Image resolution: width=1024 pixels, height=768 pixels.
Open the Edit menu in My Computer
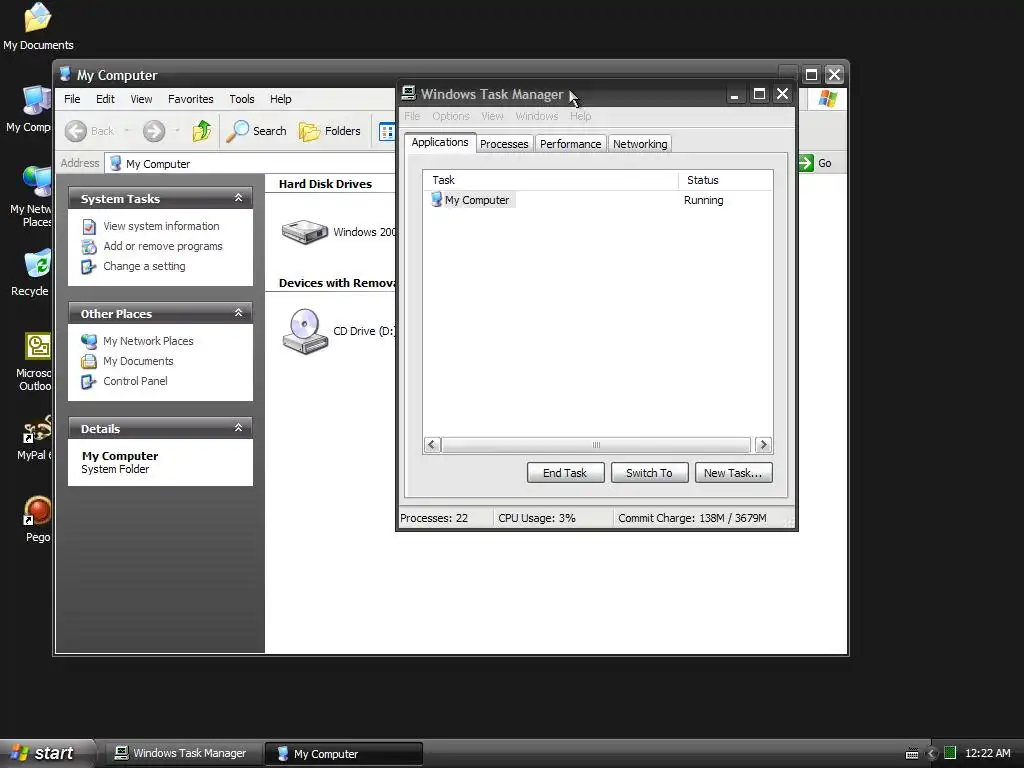(105, 99)
